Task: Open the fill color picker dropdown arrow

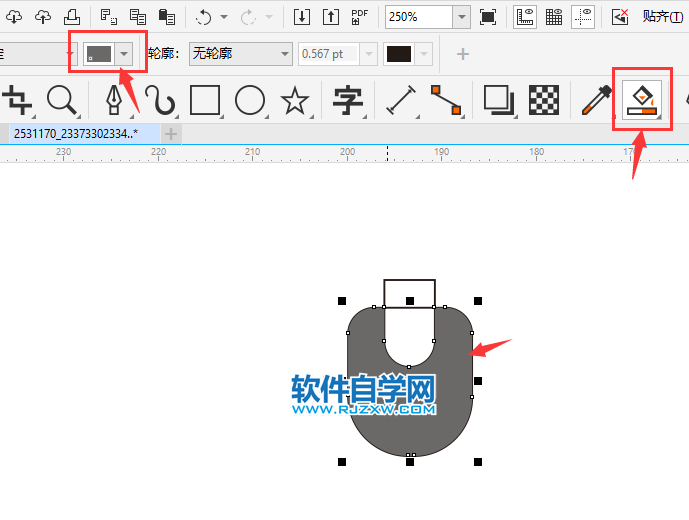Action: (124, 54)
